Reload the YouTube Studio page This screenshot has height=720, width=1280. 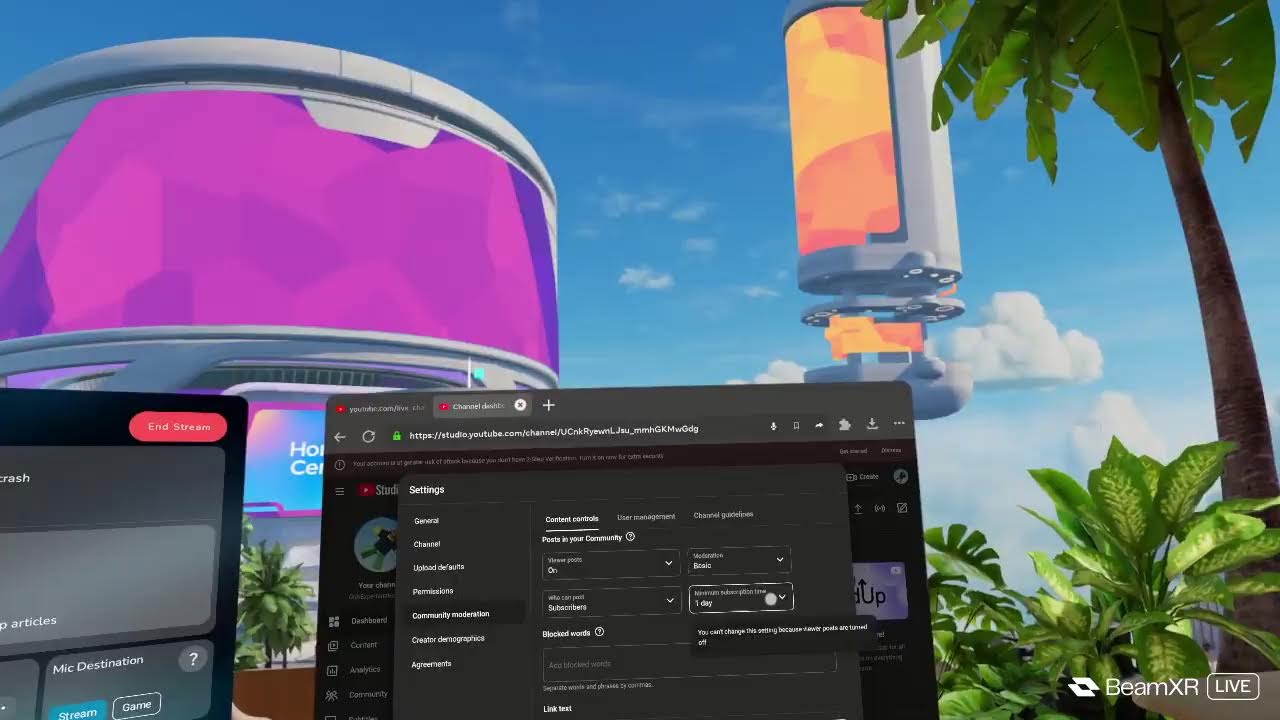[368, 437]
